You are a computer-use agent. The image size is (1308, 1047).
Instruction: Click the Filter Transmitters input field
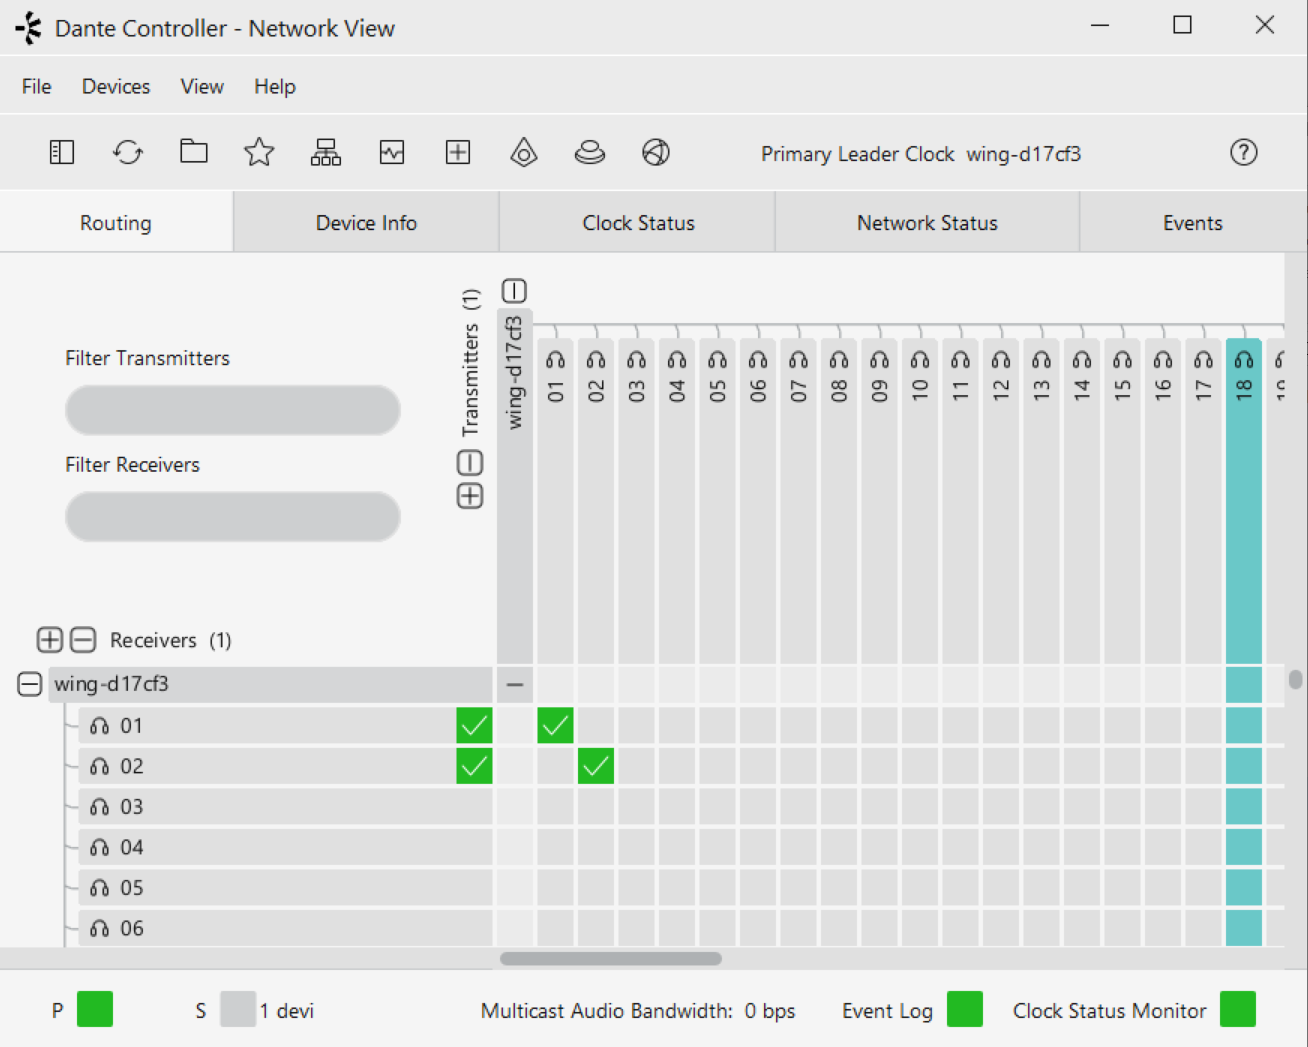233,410
